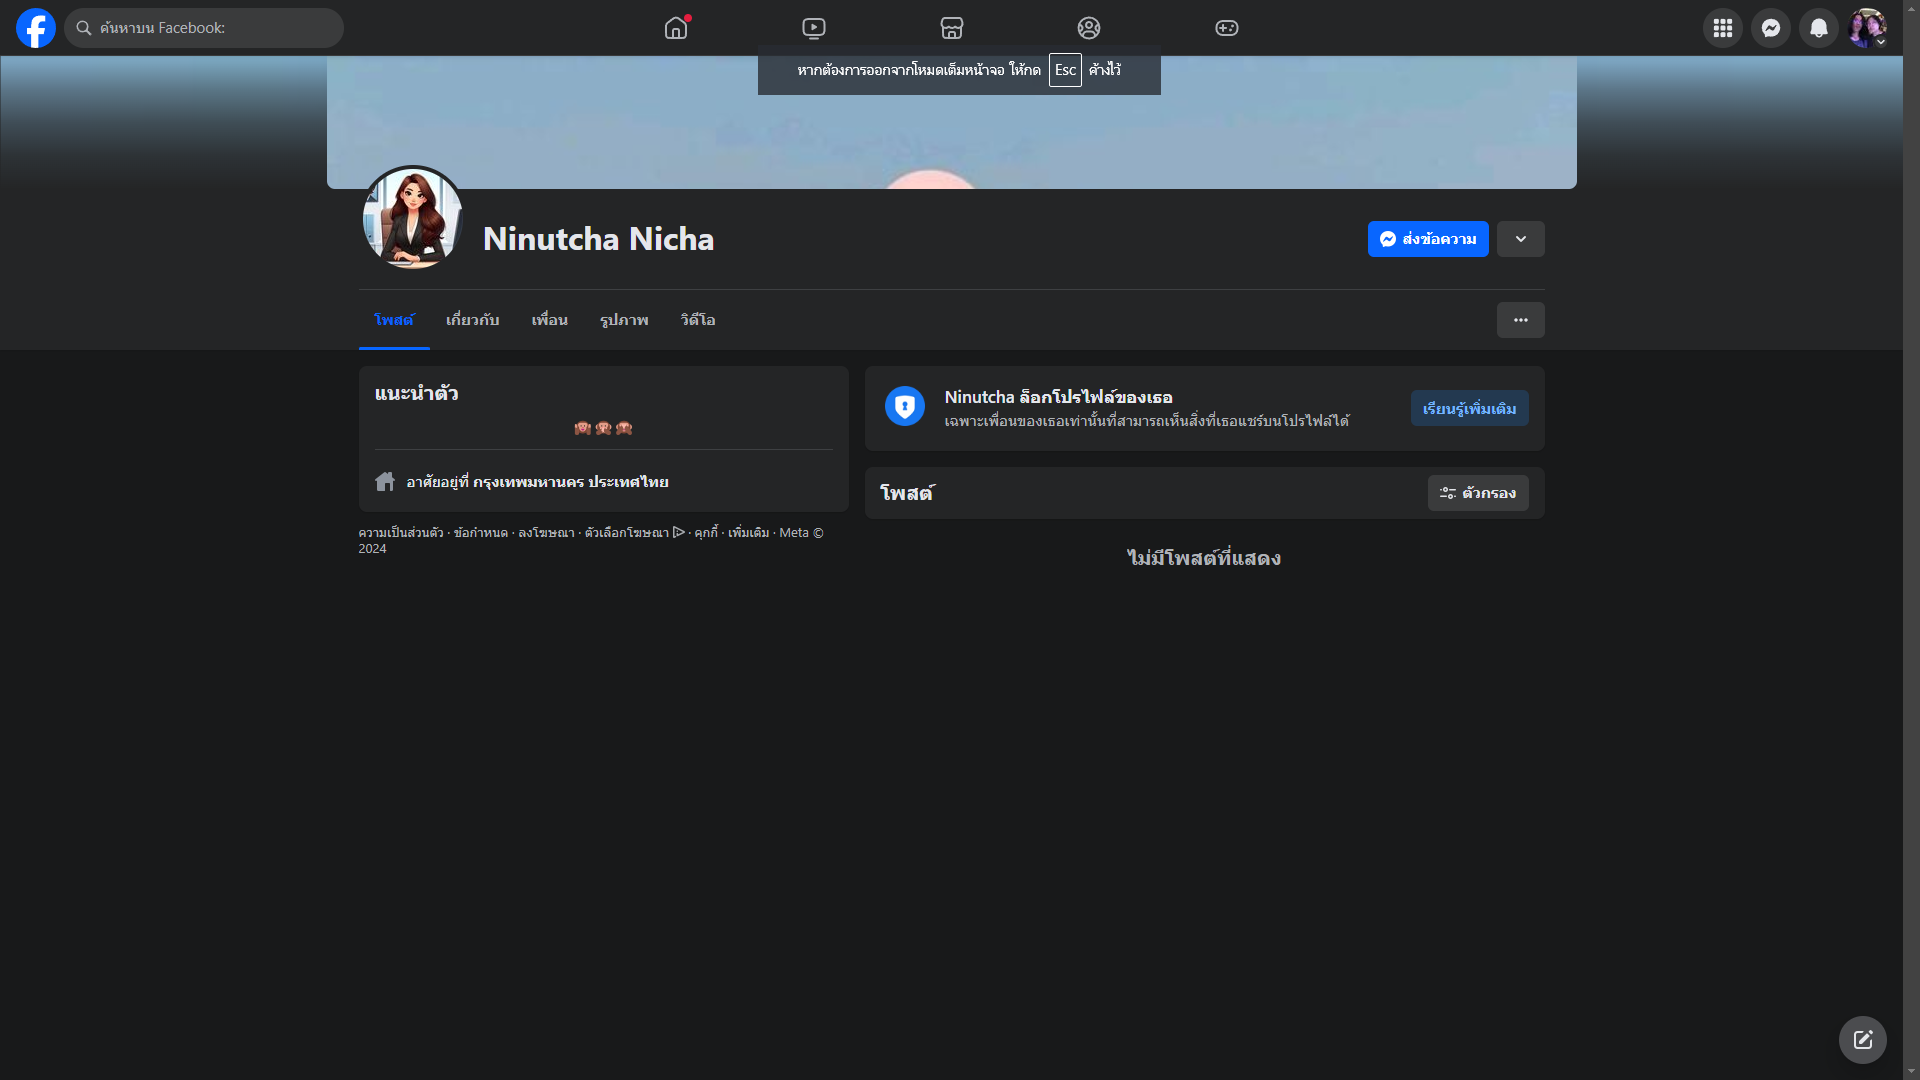
Task: Switch to the รูปภาพ tab
Action: coord(624,320)
